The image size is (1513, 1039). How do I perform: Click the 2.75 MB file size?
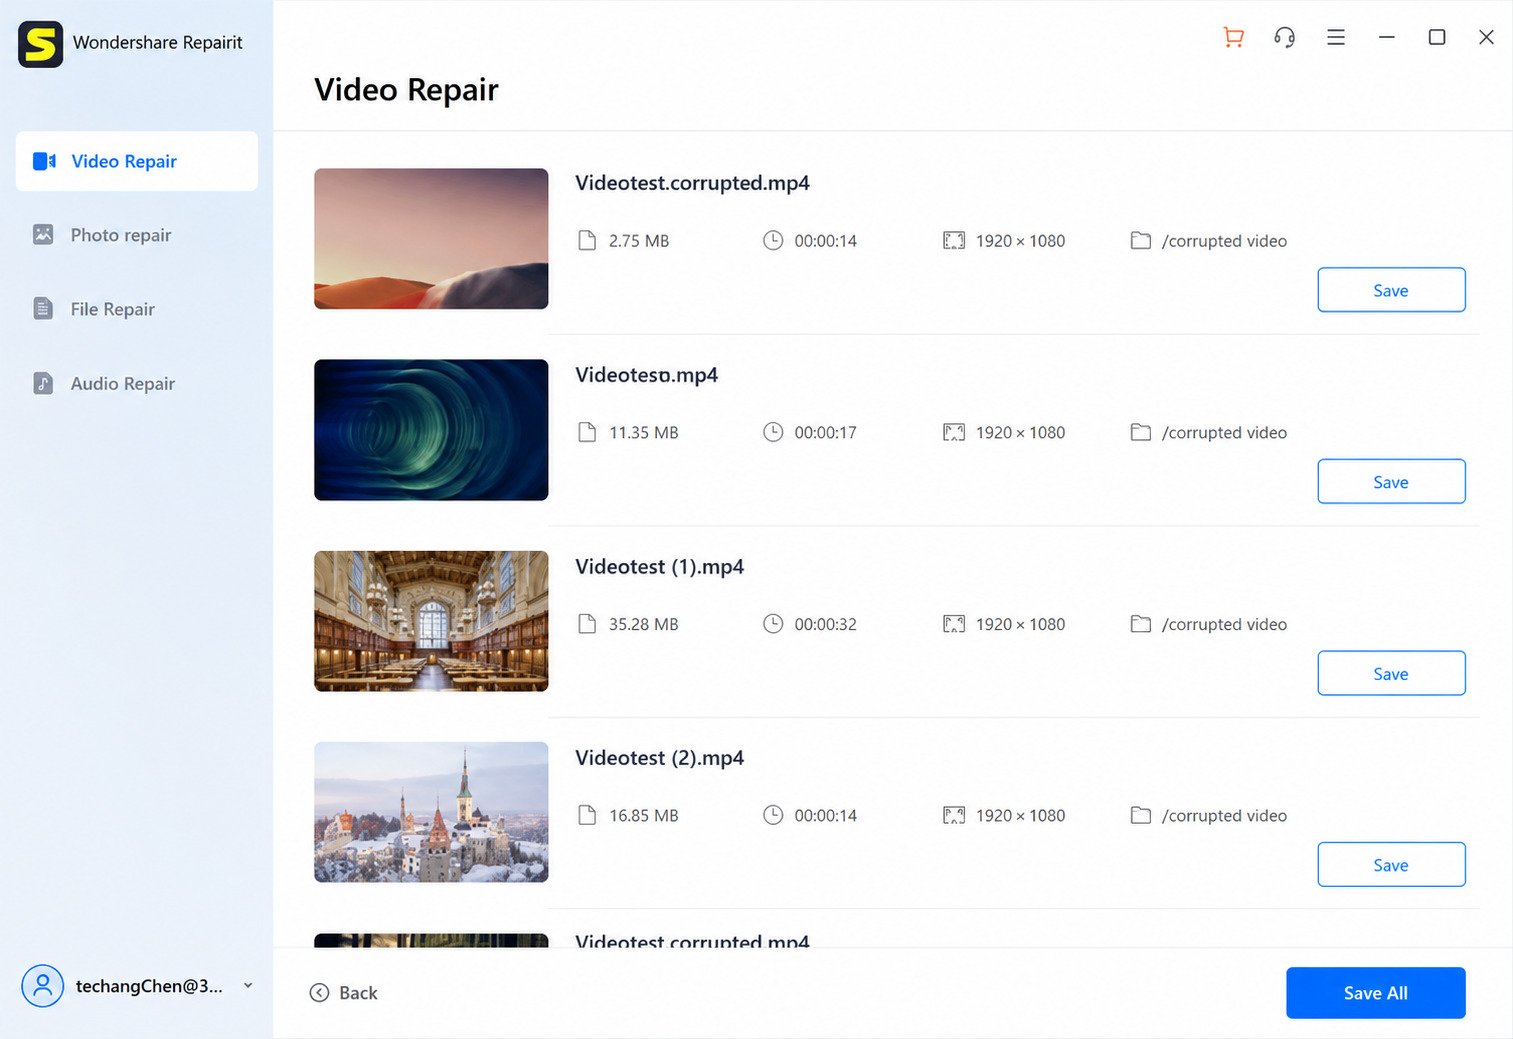(639, 241)
